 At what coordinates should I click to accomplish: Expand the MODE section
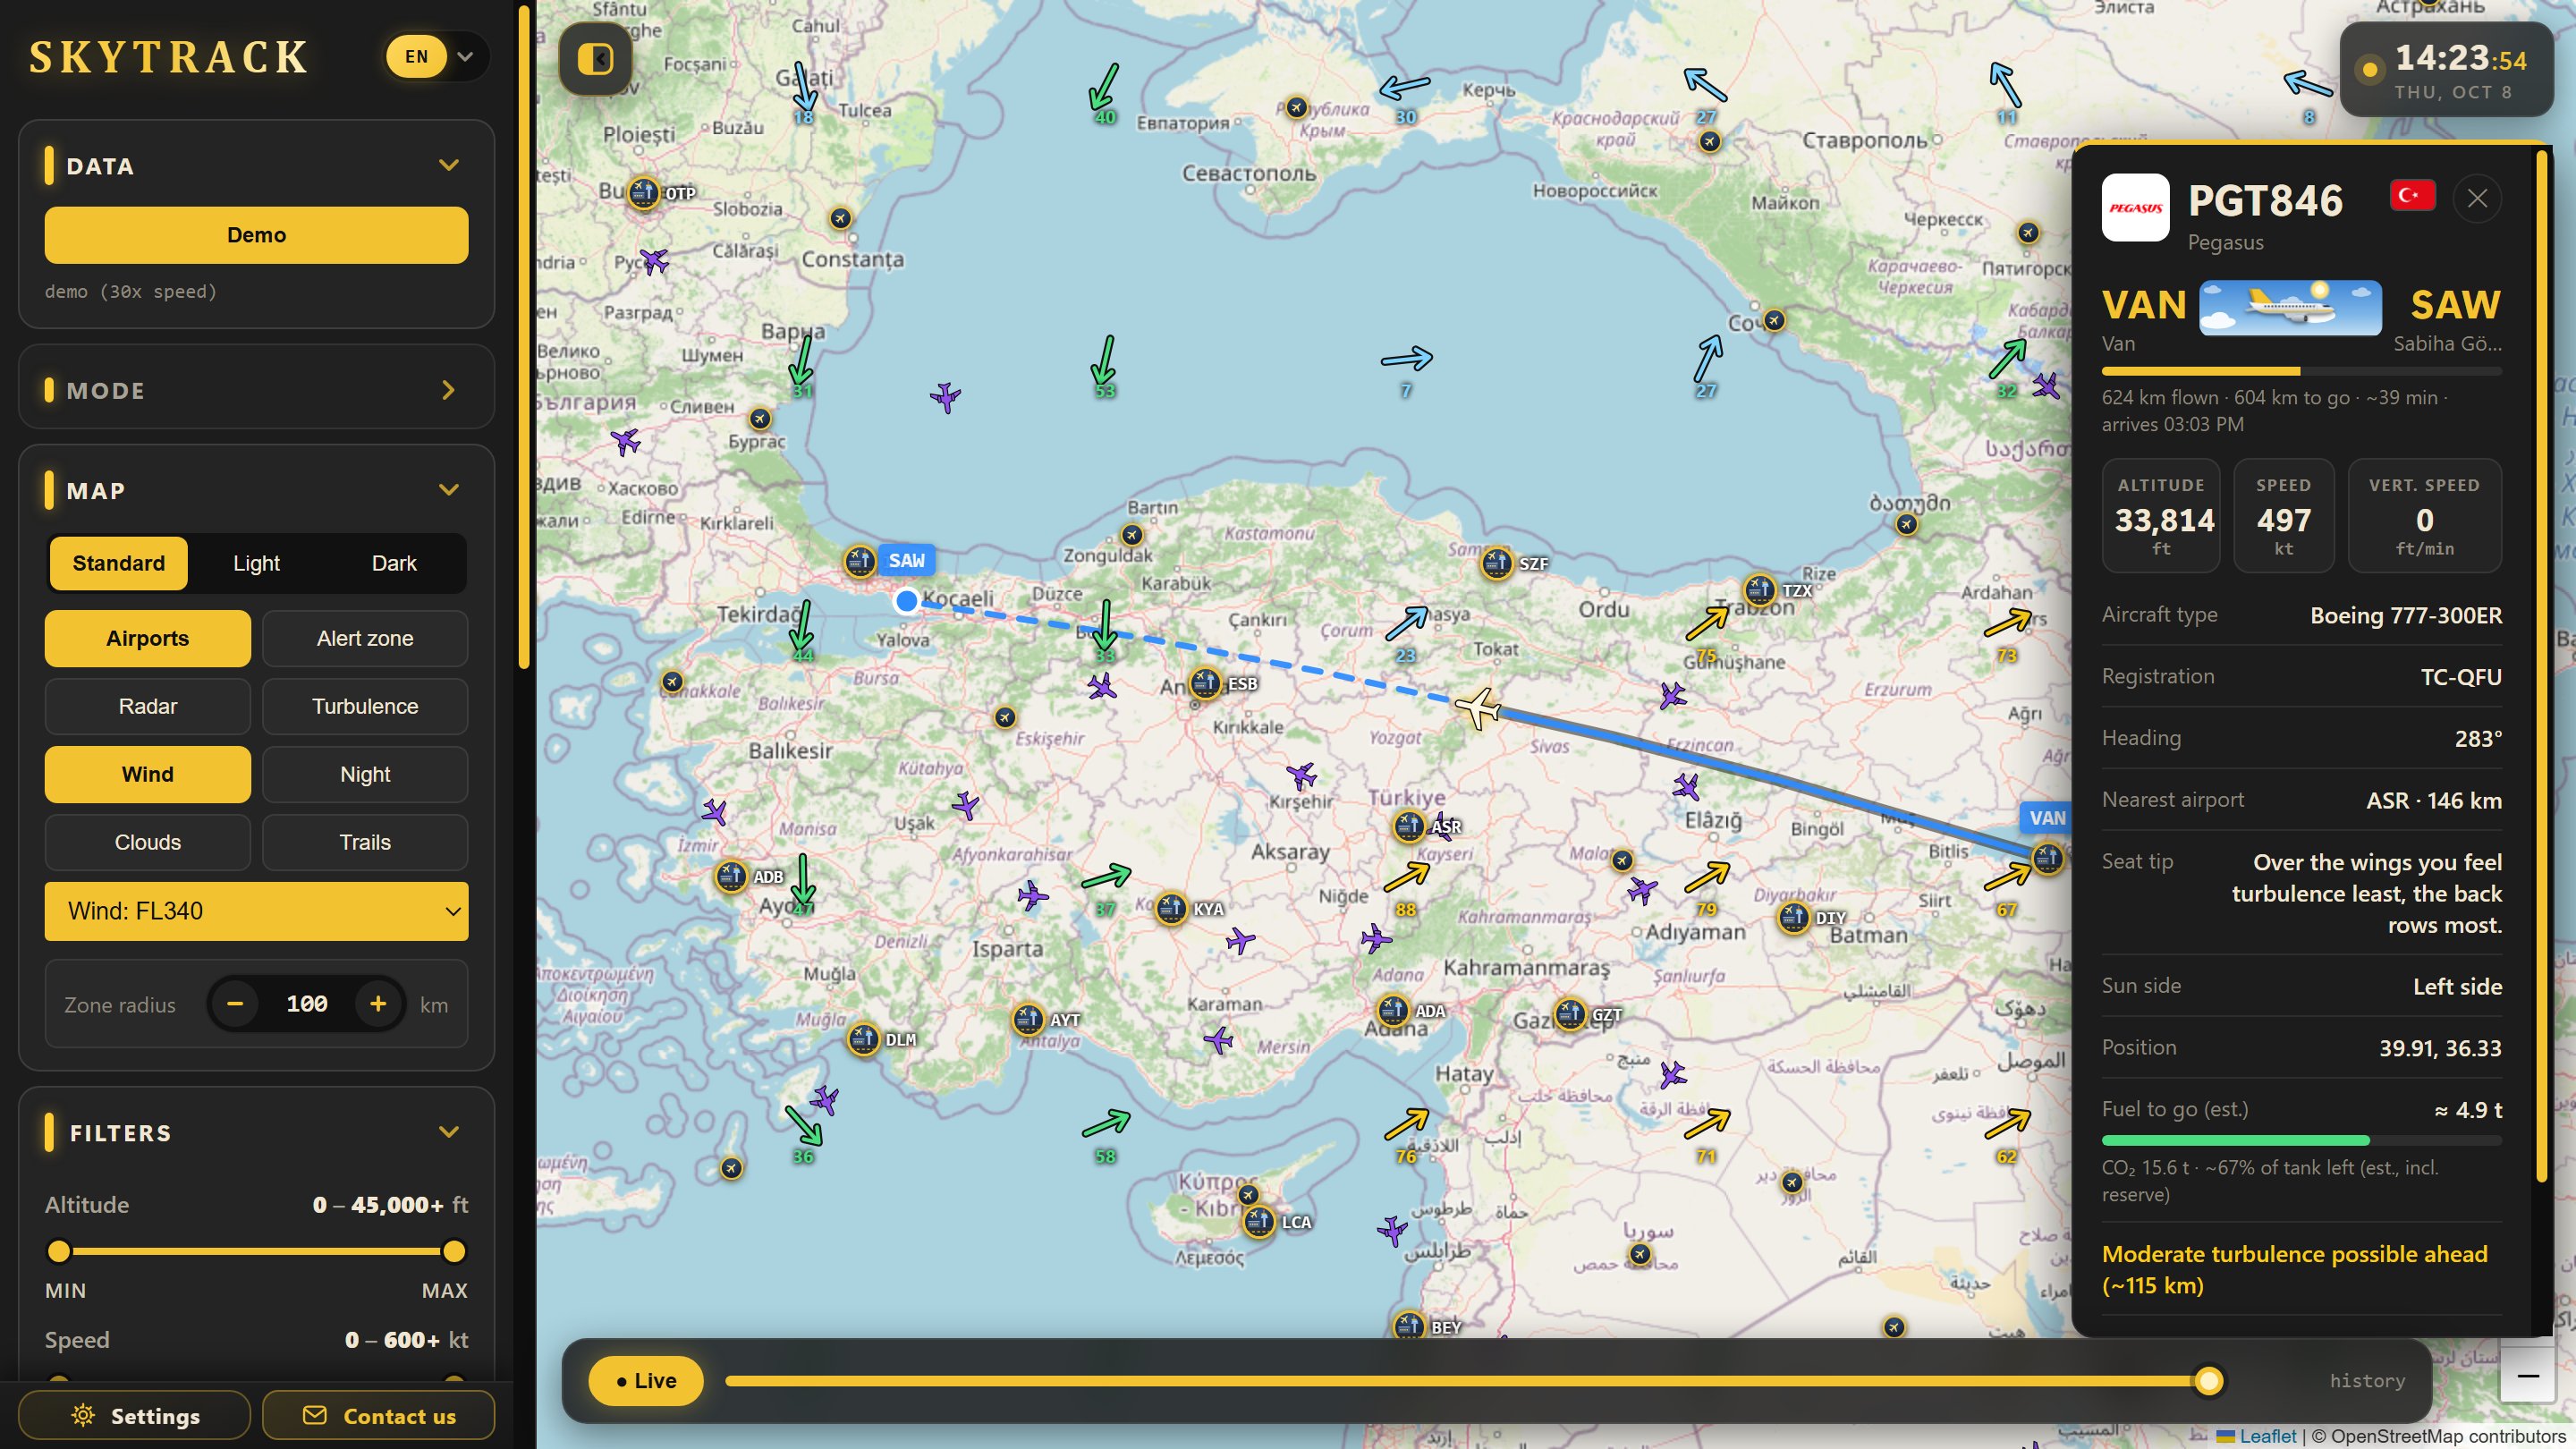[256, 390]
